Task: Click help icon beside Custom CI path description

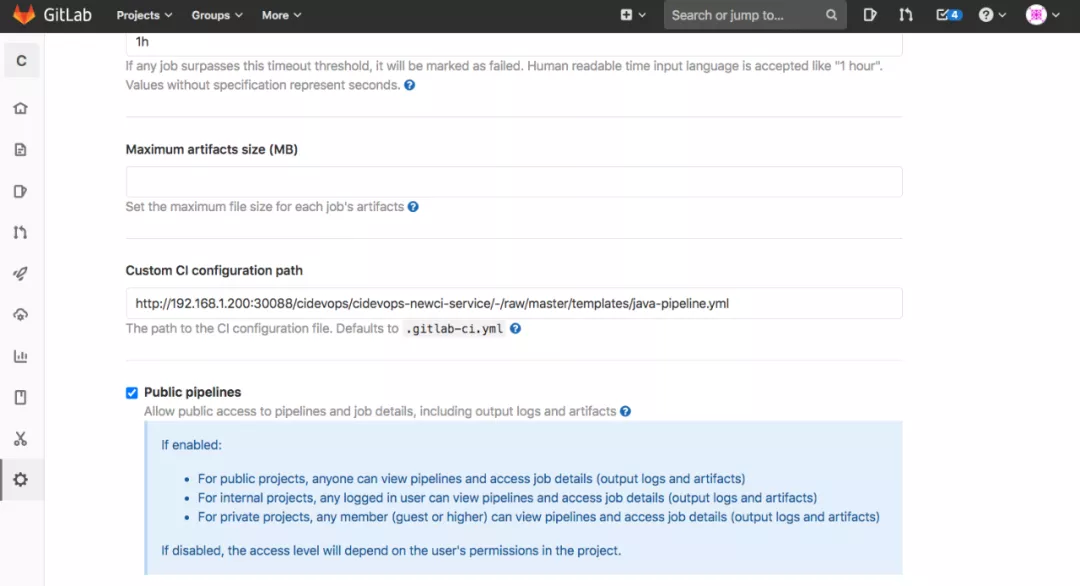Action: tap(515, 328)
